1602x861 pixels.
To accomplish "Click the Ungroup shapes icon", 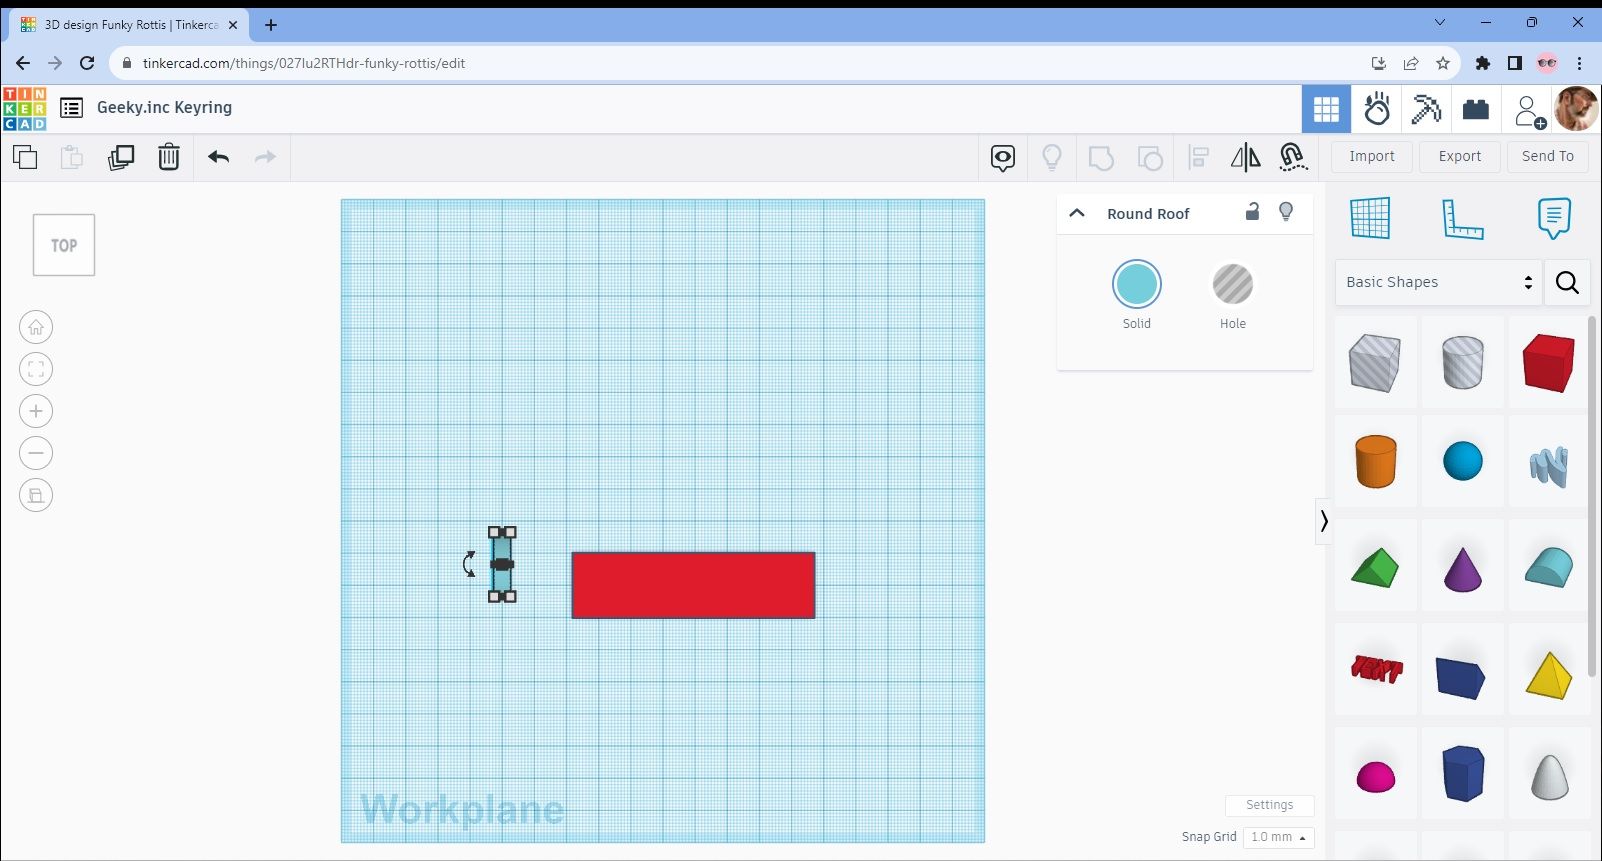I will tap(1150, 157).
